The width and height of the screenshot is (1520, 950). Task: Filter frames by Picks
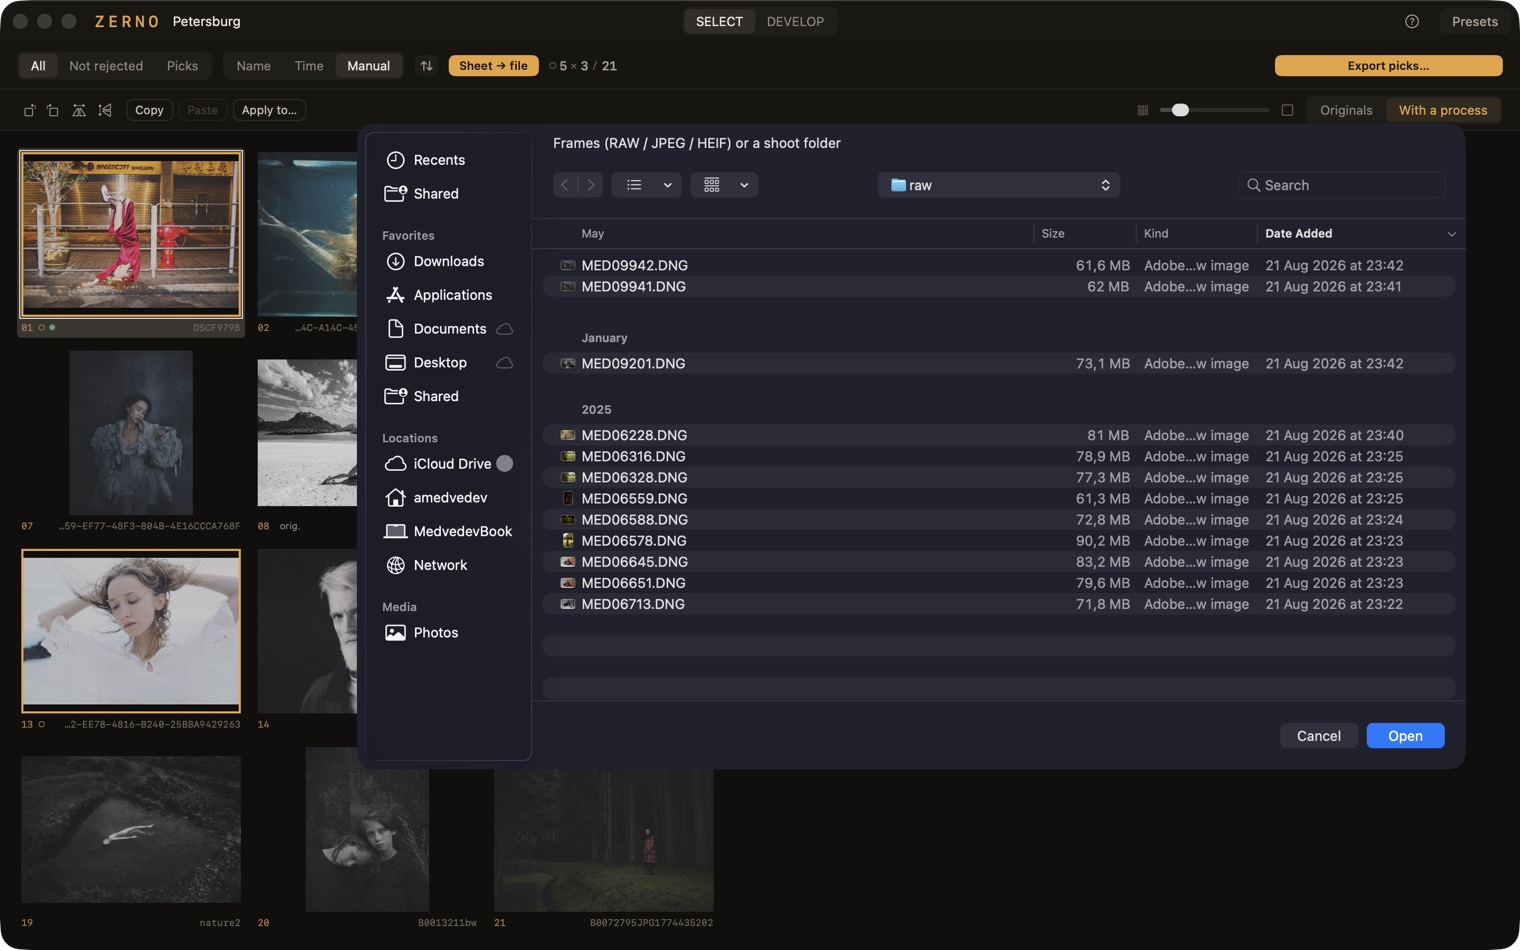point(182,66)
